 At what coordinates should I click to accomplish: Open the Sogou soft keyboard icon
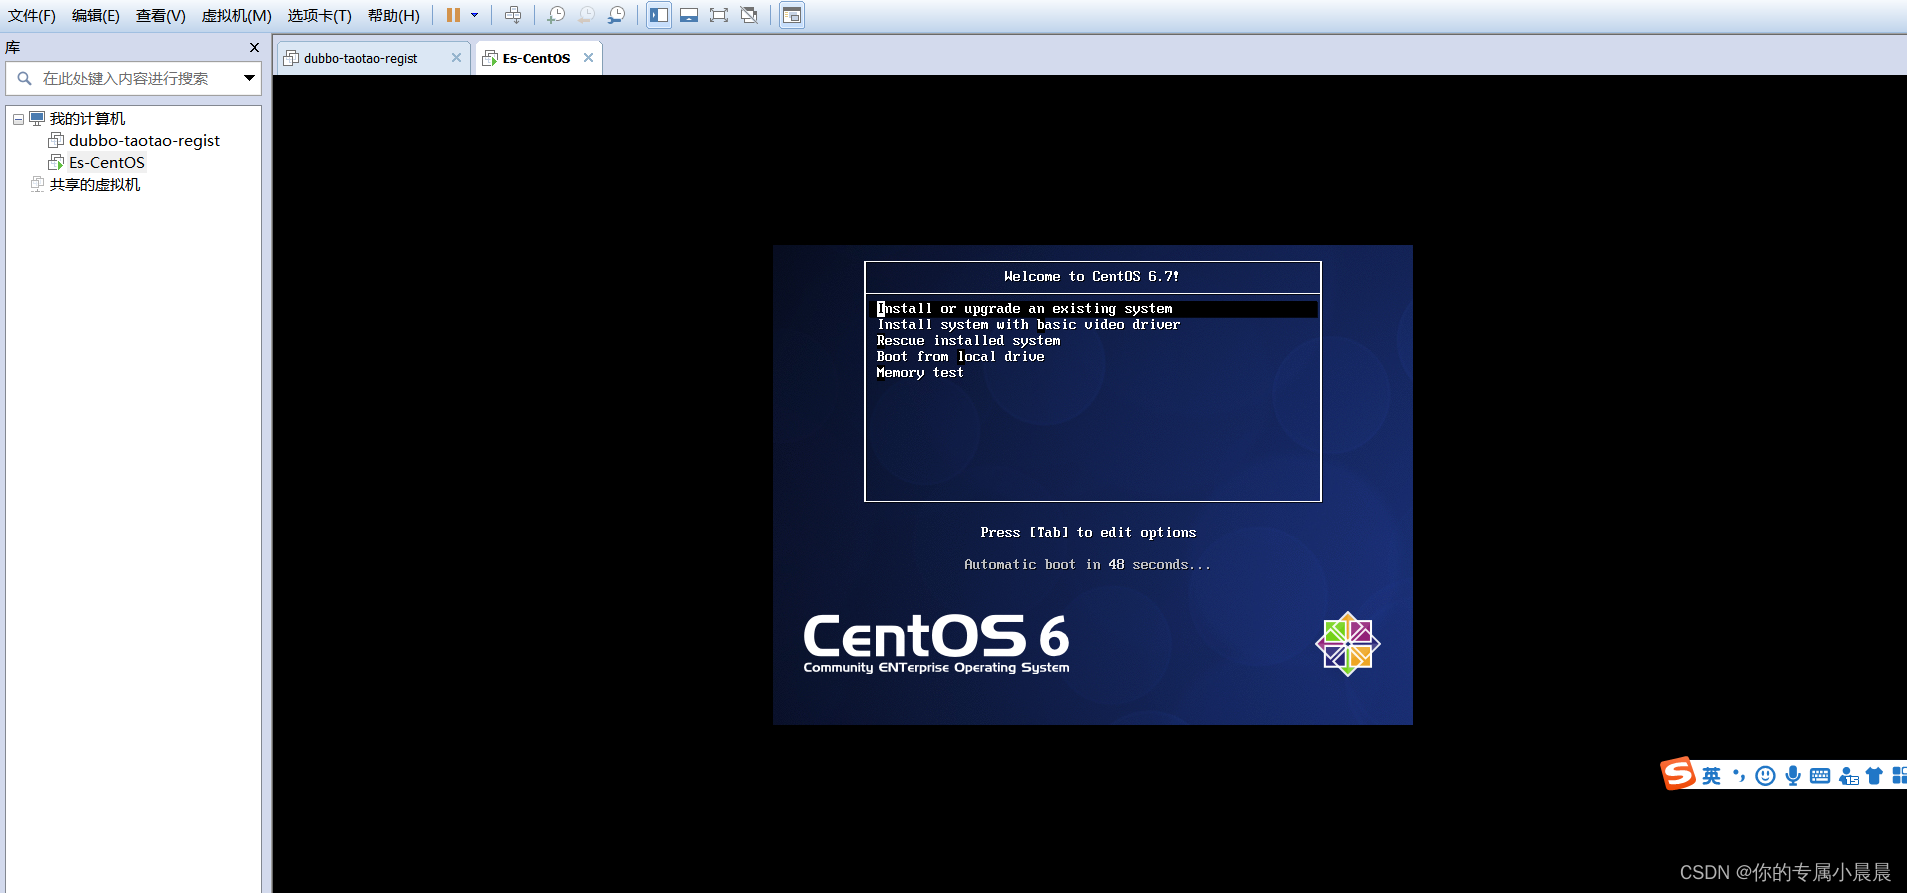tap(1820, 776)
